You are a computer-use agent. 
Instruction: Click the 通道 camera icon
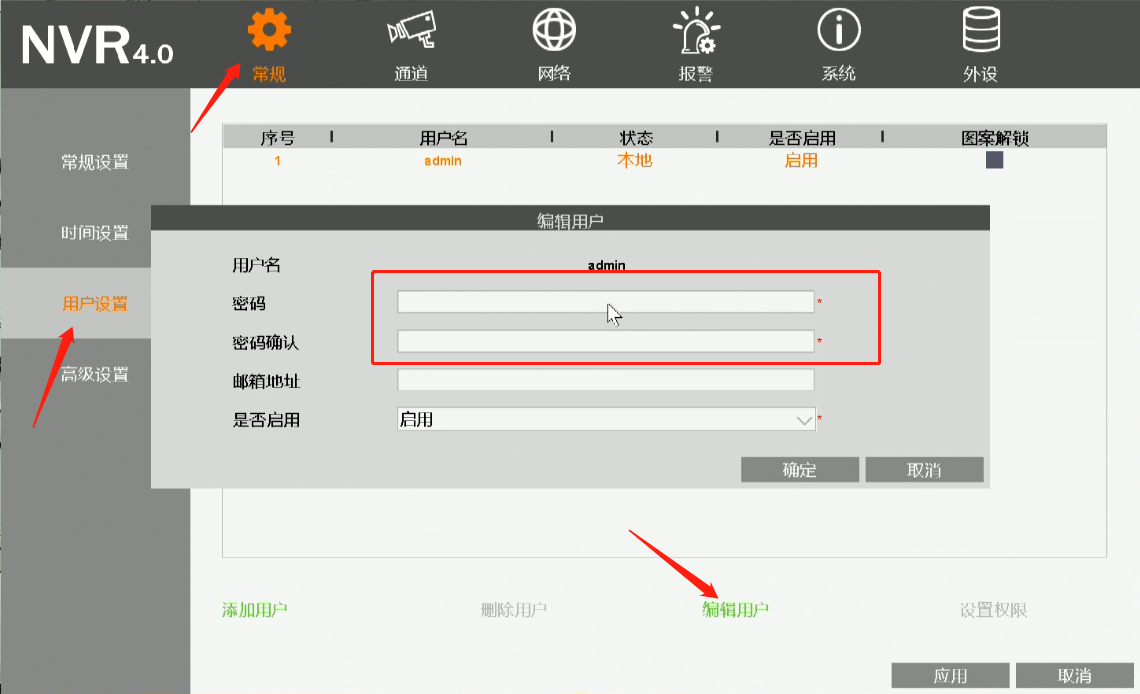pos(411,31)
